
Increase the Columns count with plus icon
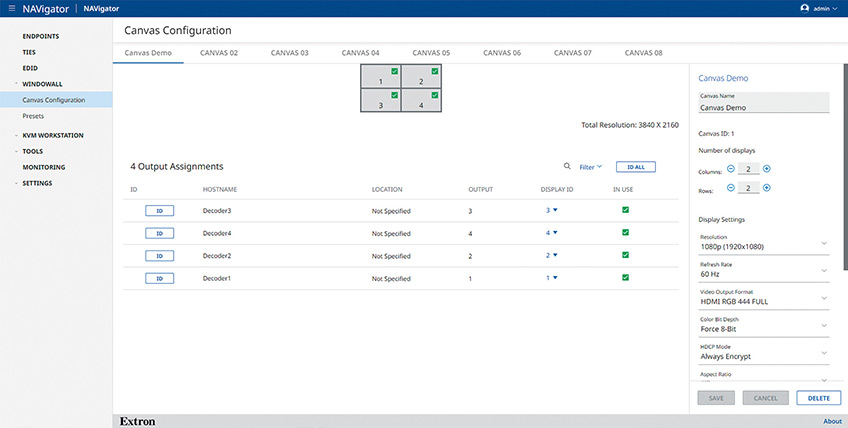(x=766, y=169)
